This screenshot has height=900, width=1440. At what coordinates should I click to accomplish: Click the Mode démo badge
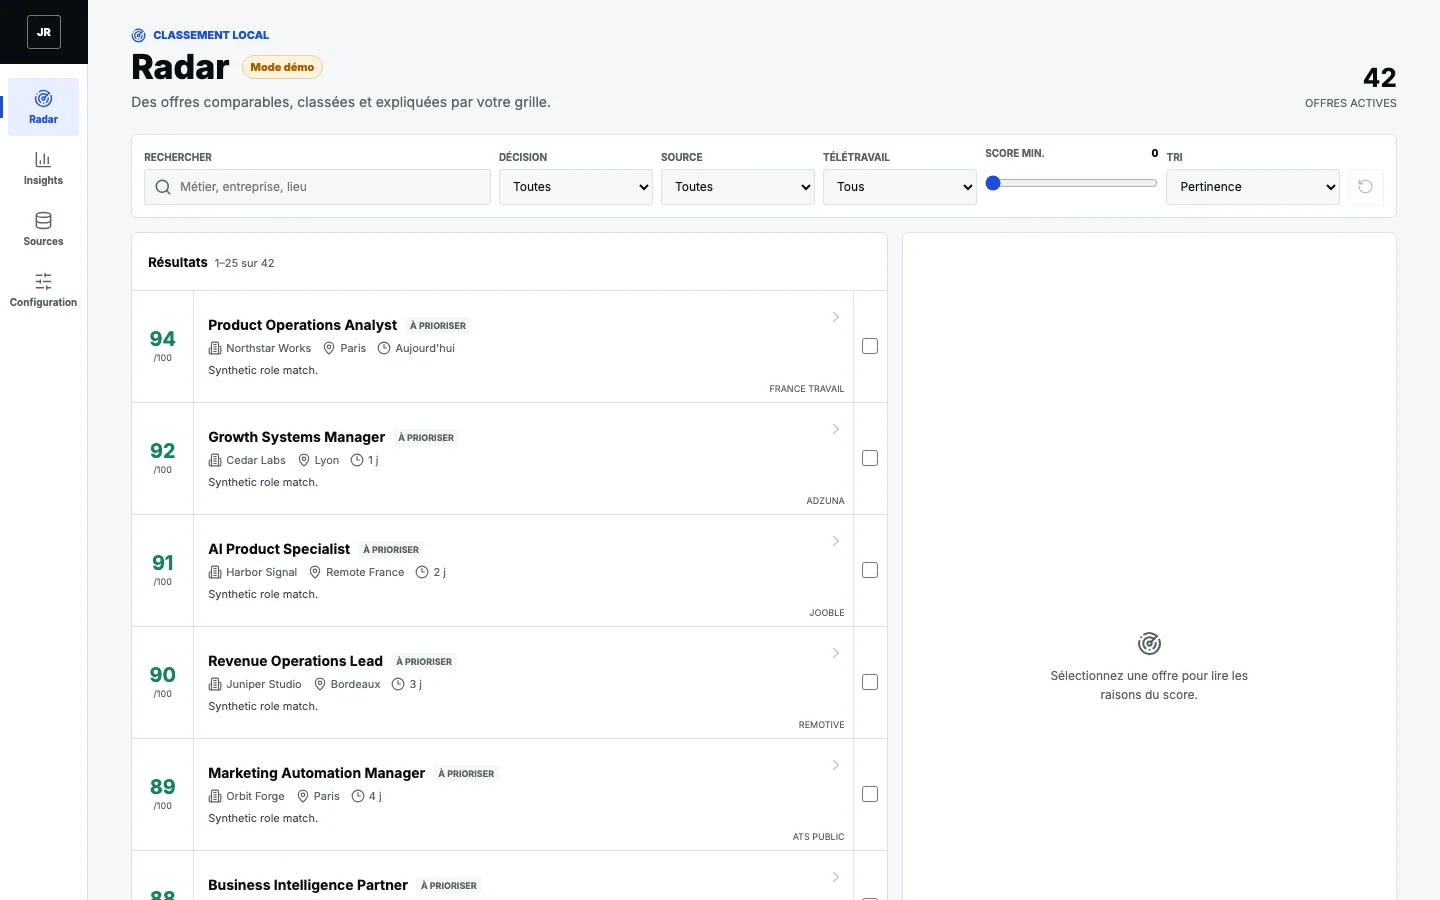coord(282,67)
